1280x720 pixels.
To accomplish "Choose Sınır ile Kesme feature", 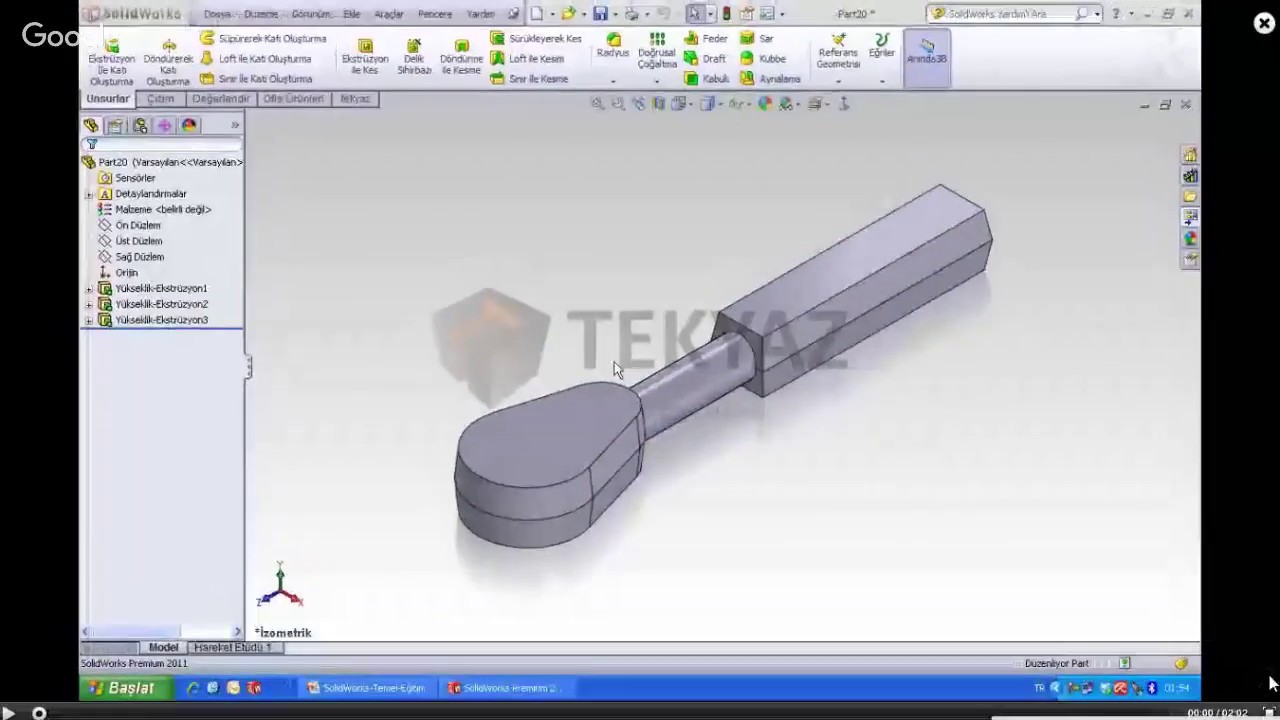I will point(529,79).
